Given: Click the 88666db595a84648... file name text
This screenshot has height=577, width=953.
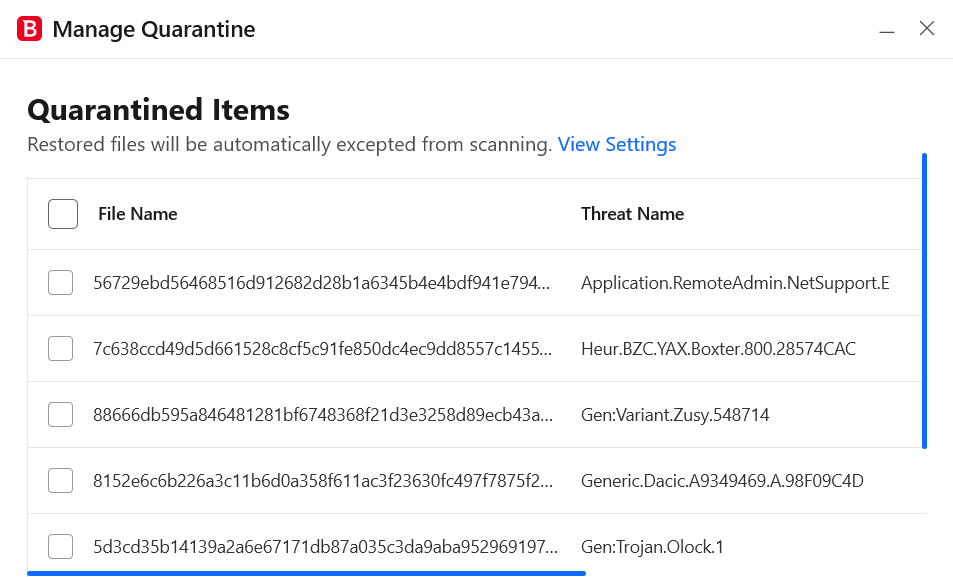Looking at the screenshot, I should tap(323, 415).
